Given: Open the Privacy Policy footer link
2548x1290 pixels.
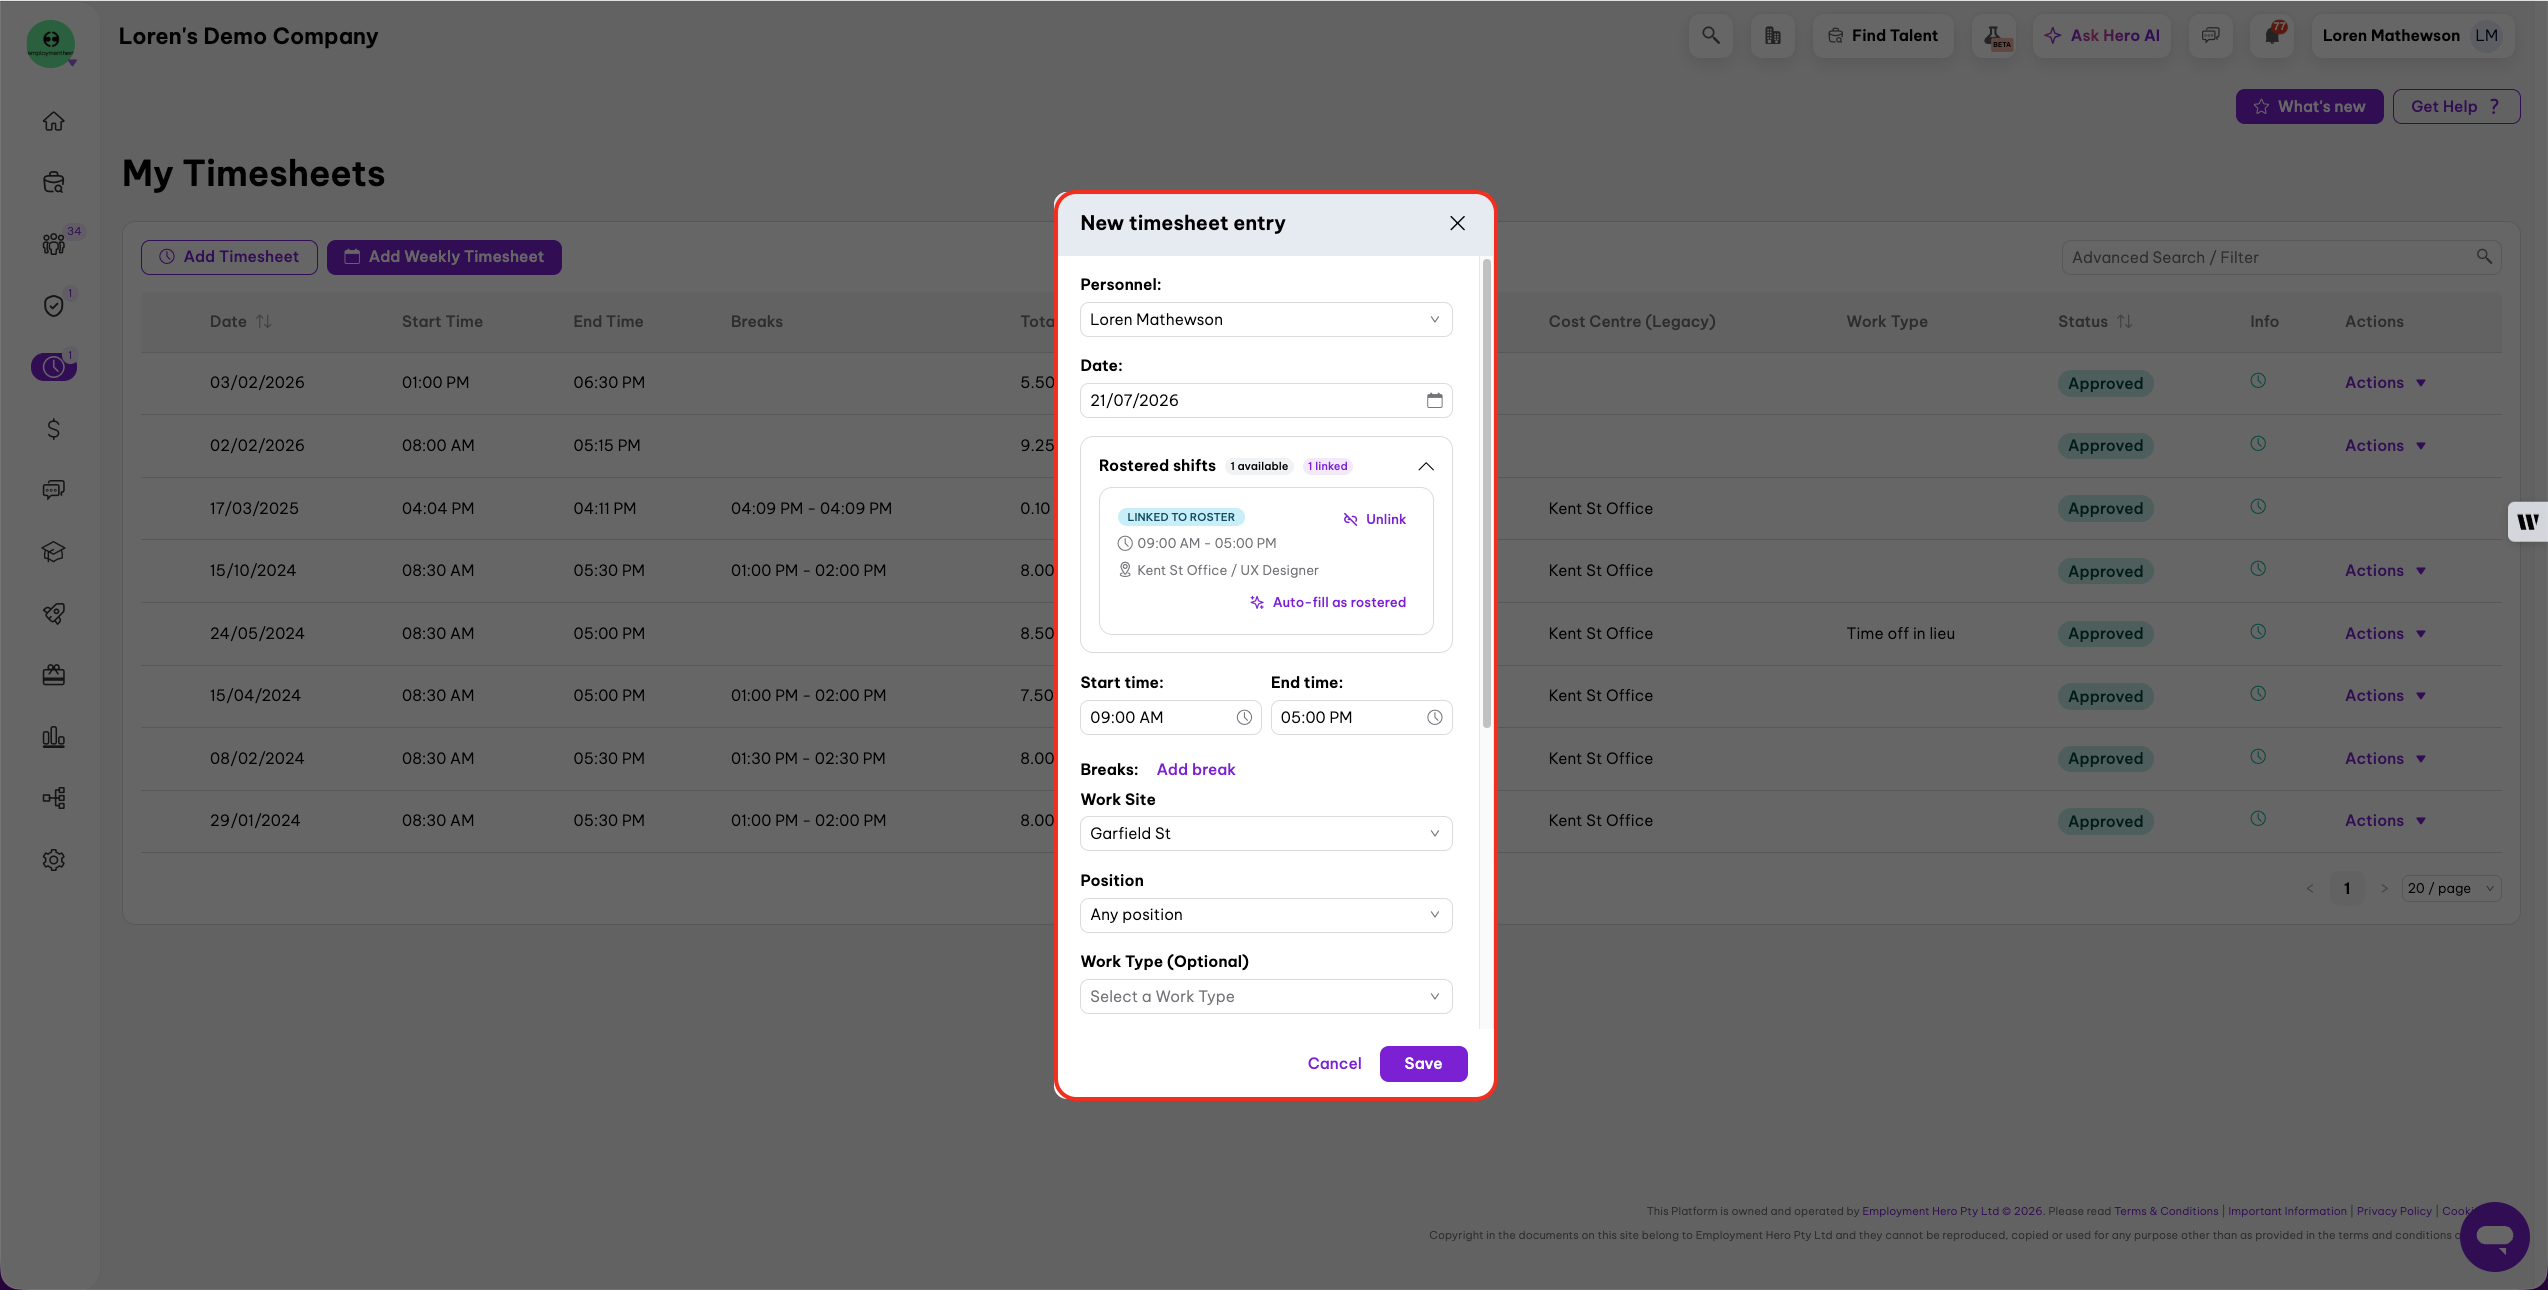Looking at the screenshot, I should pos(2394,1211).
